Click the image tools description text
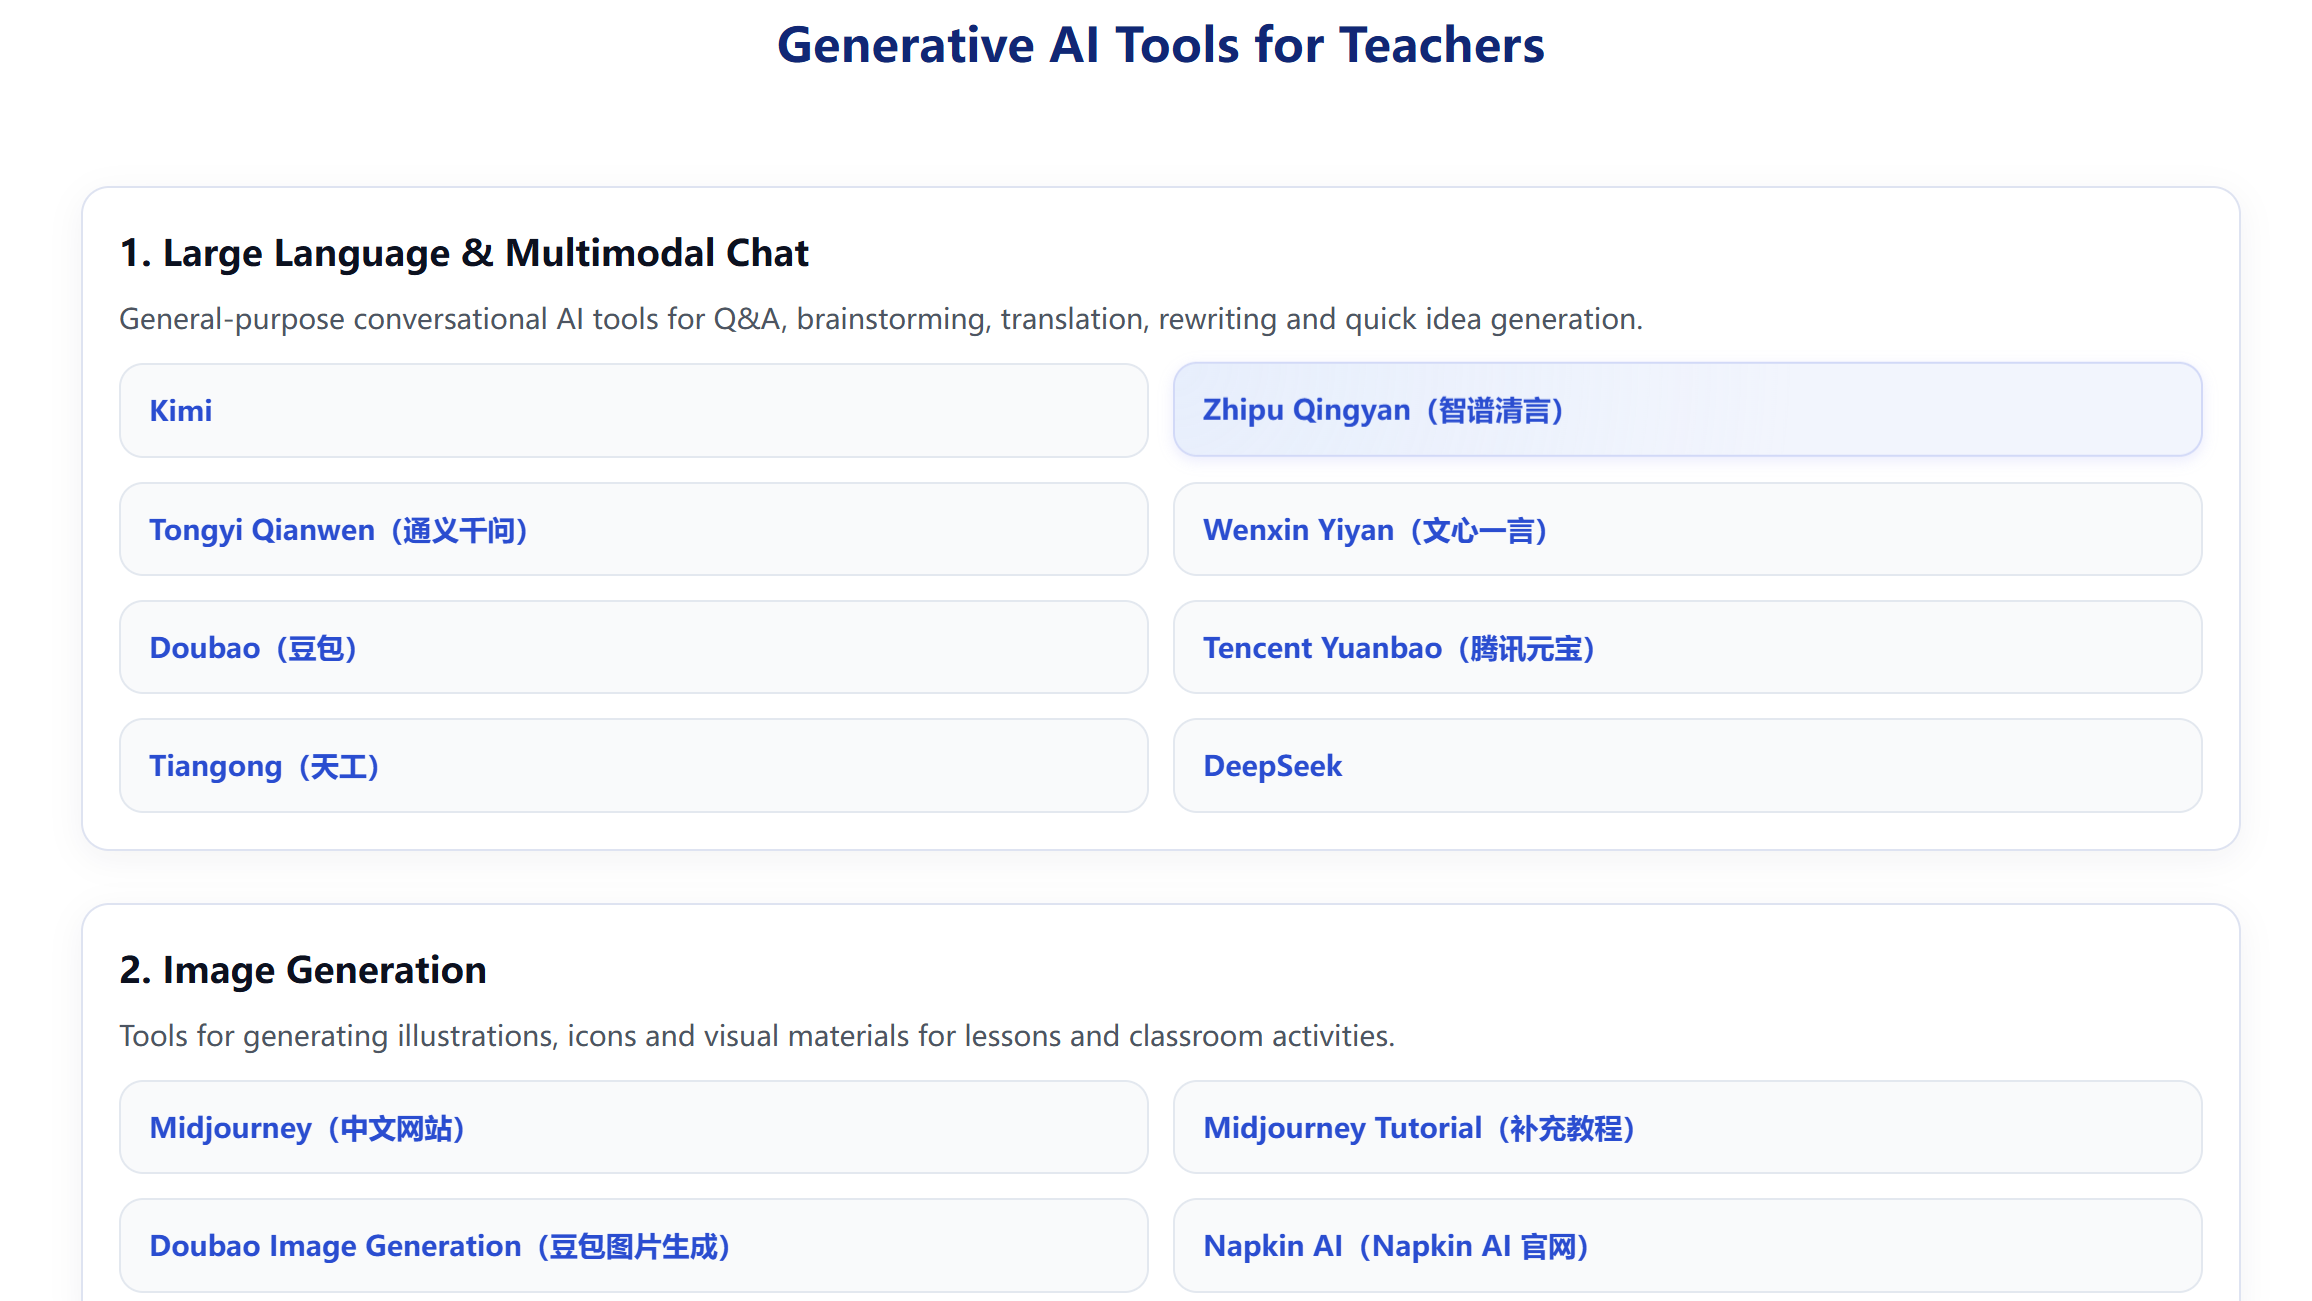The image size is (2312, 1301). click(x=755, y=1036)
